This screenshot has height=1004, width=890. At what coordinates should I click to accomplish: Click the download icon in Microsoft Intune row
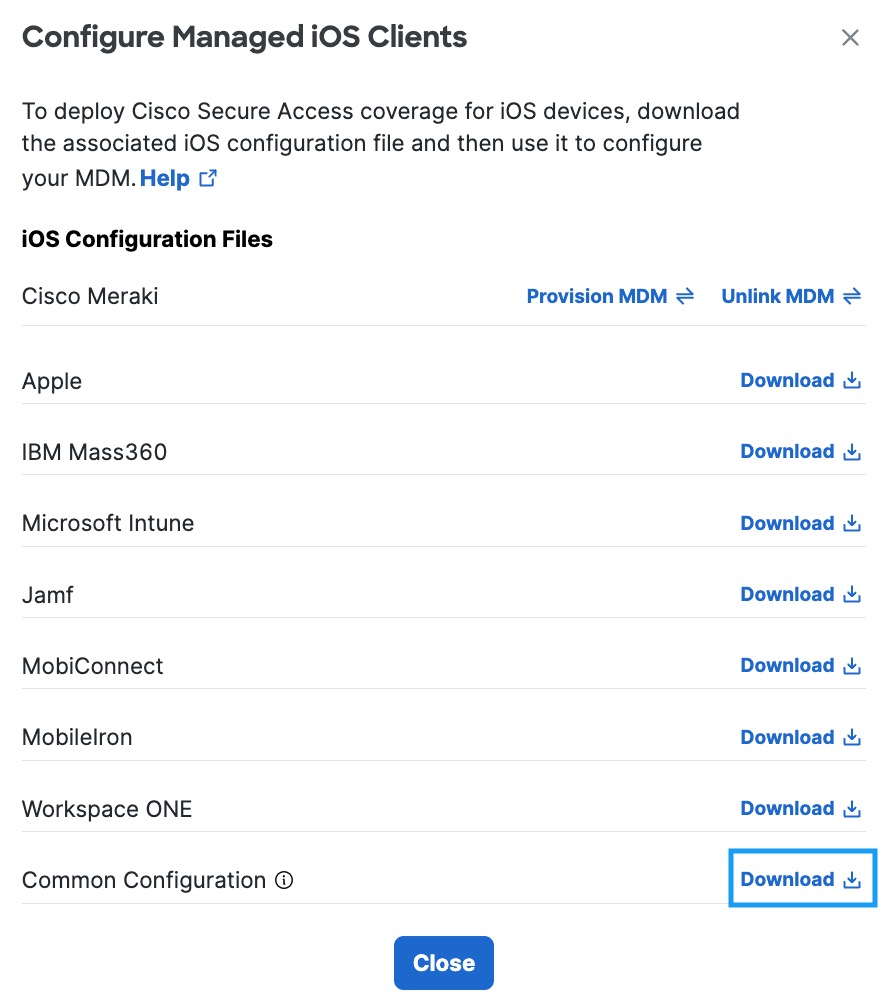[852, 523]
